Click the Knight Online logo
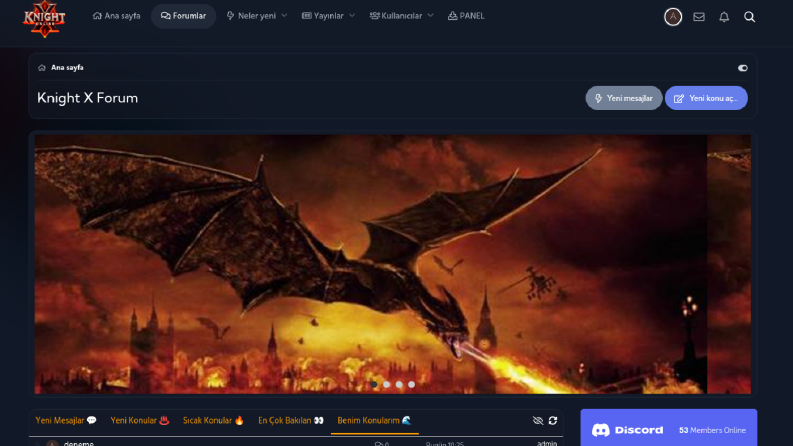 coord(44,19)
